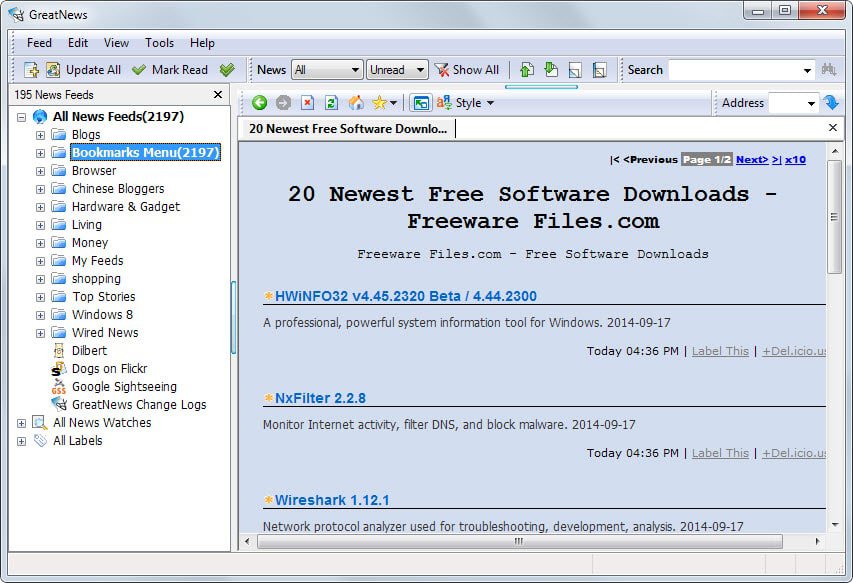This screenshot has height=583, width=853.
Task: Select the Top Stories folder
Action: pyautogui.click(x=104, y=296)
